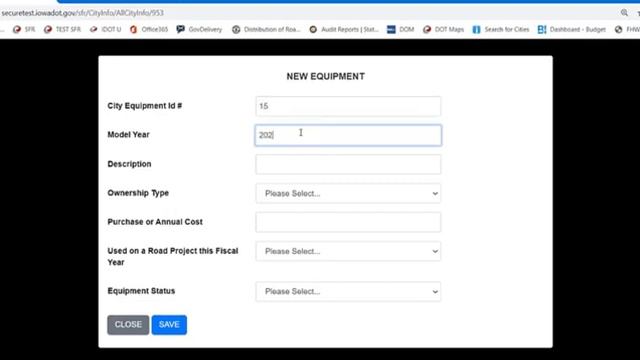Screen dimensions: 640x360
Task: Click the Equipment Status label
Action: [141, 291]
